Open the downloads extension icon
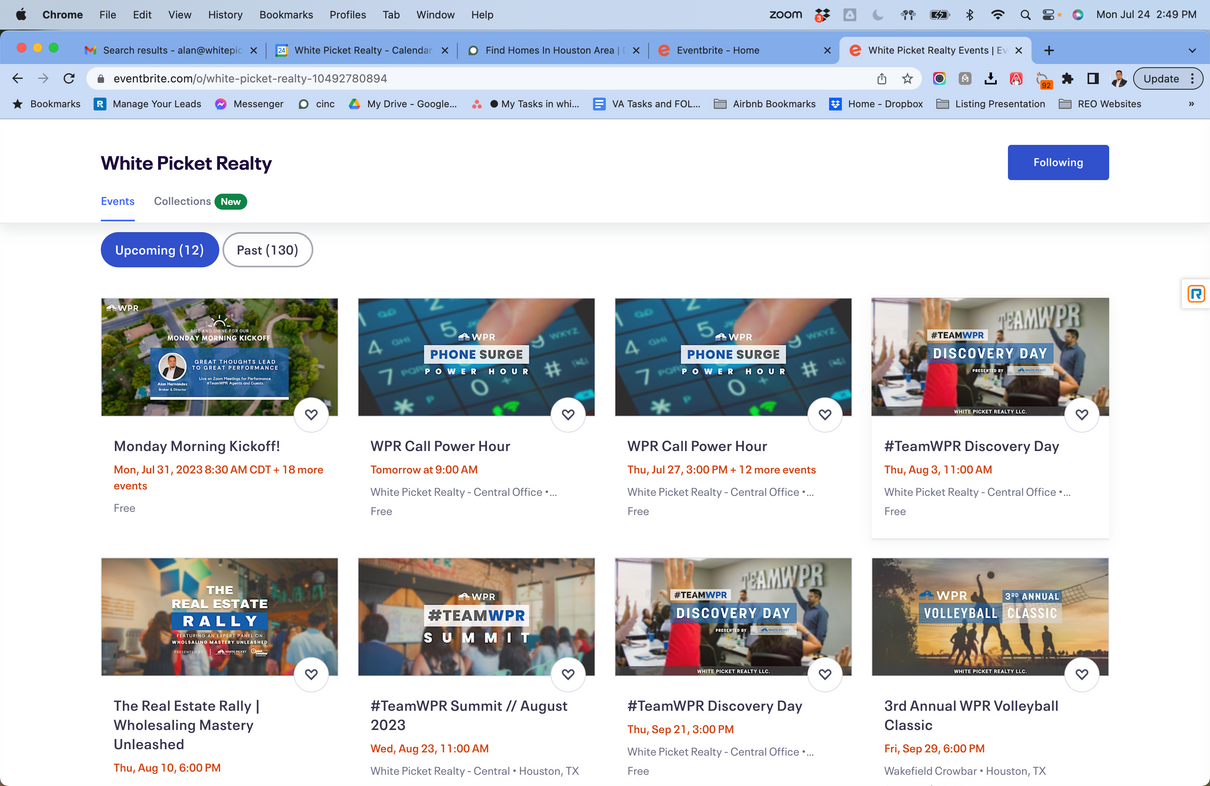This screenshot has height=786, width=1210. (990, 78)
